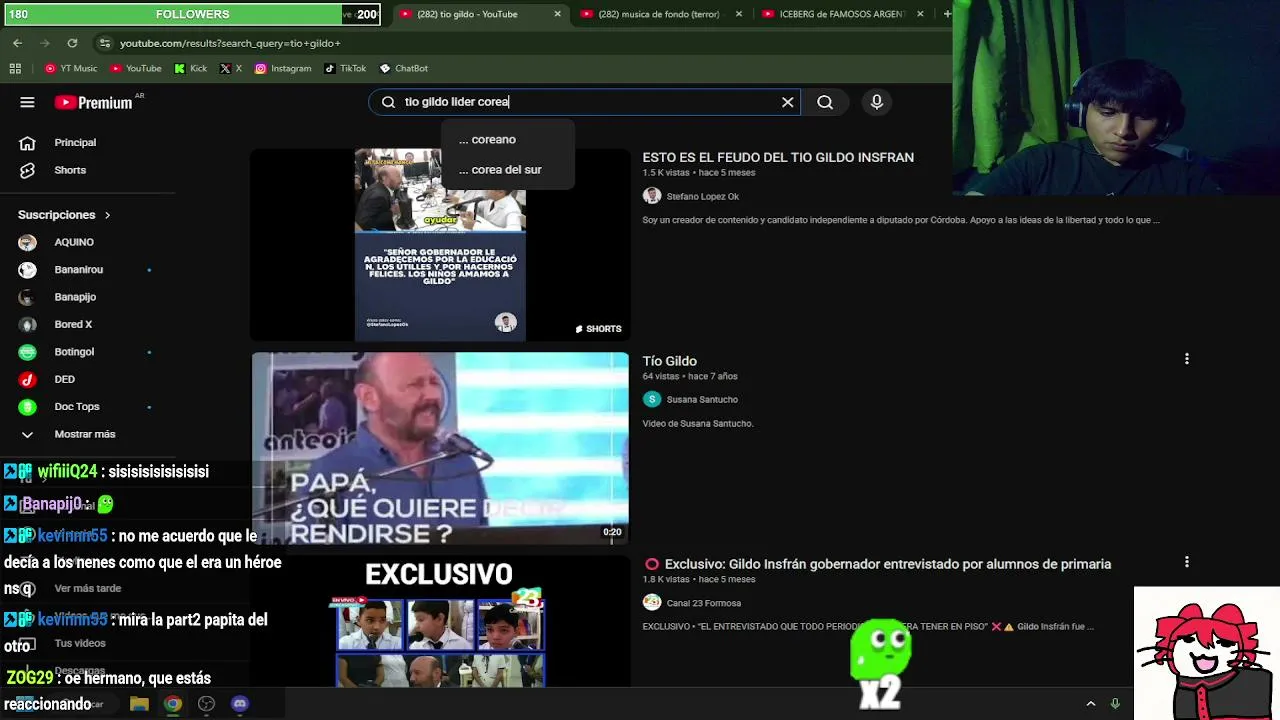Viewport: 1280px width, 720px height.
Task: Start voice search with the microphone
Action: tap(877, 102)
